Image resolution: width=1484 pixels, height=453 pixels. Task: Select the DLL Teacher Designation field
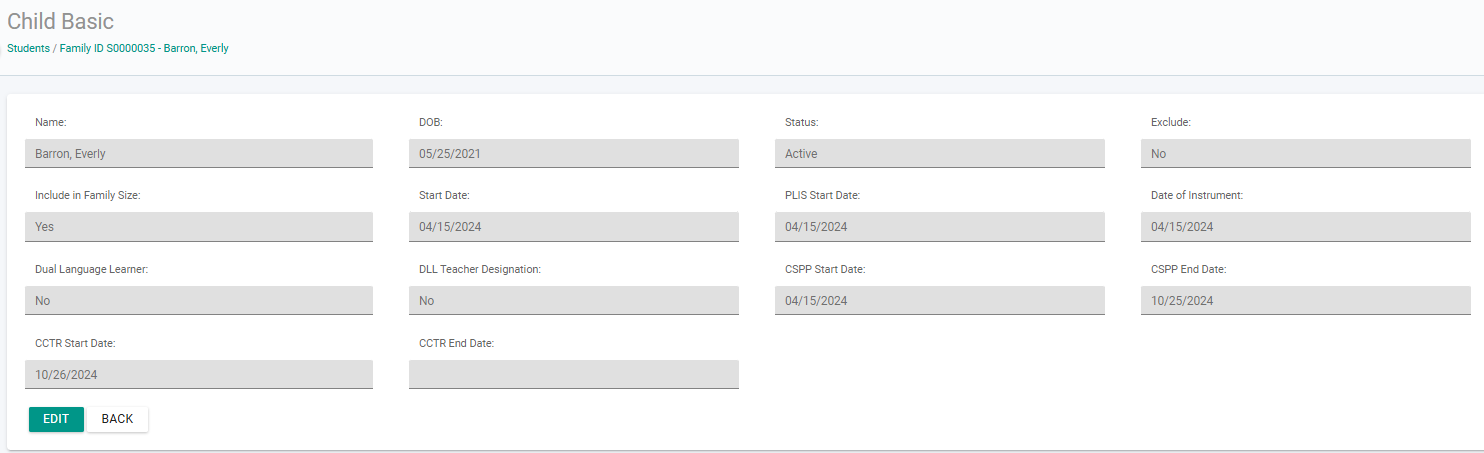tap(574, 301)
